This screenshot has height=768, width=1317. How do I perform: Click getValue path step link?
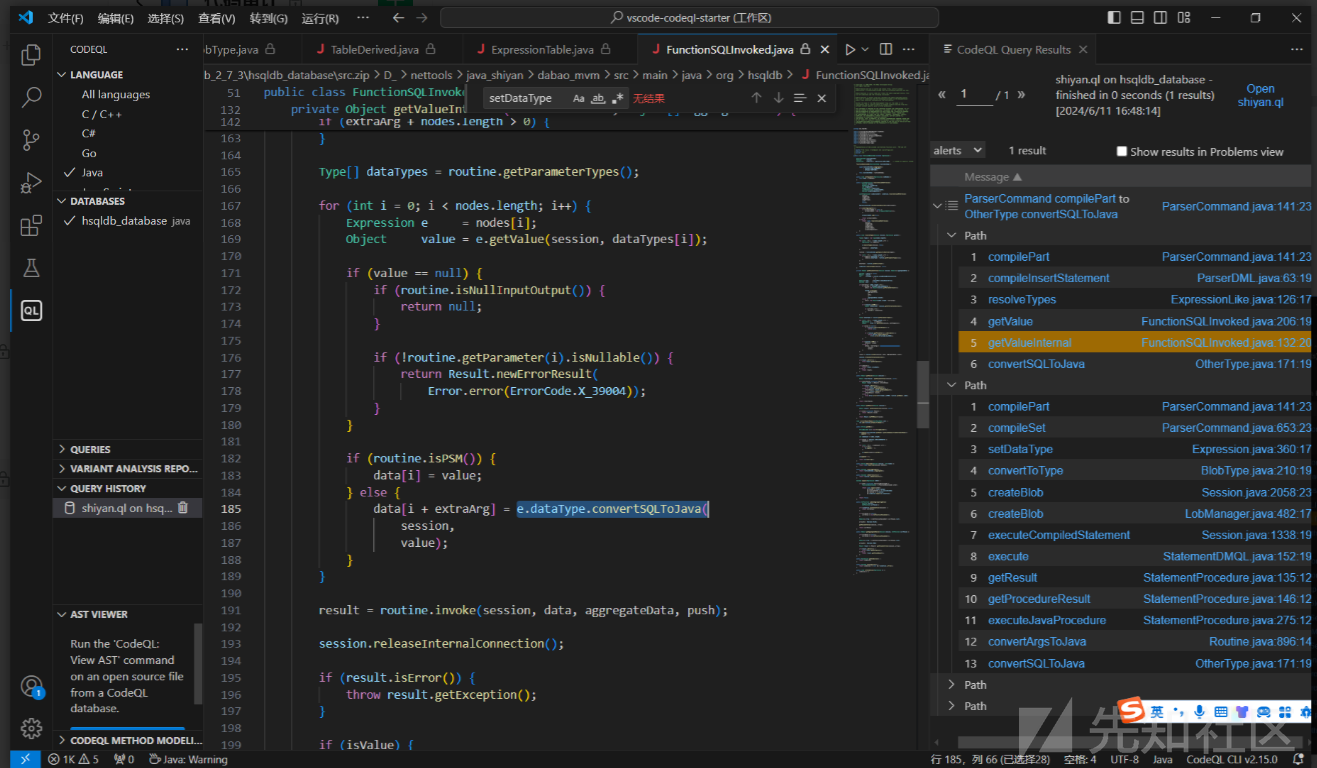(x=1010, y=321)
